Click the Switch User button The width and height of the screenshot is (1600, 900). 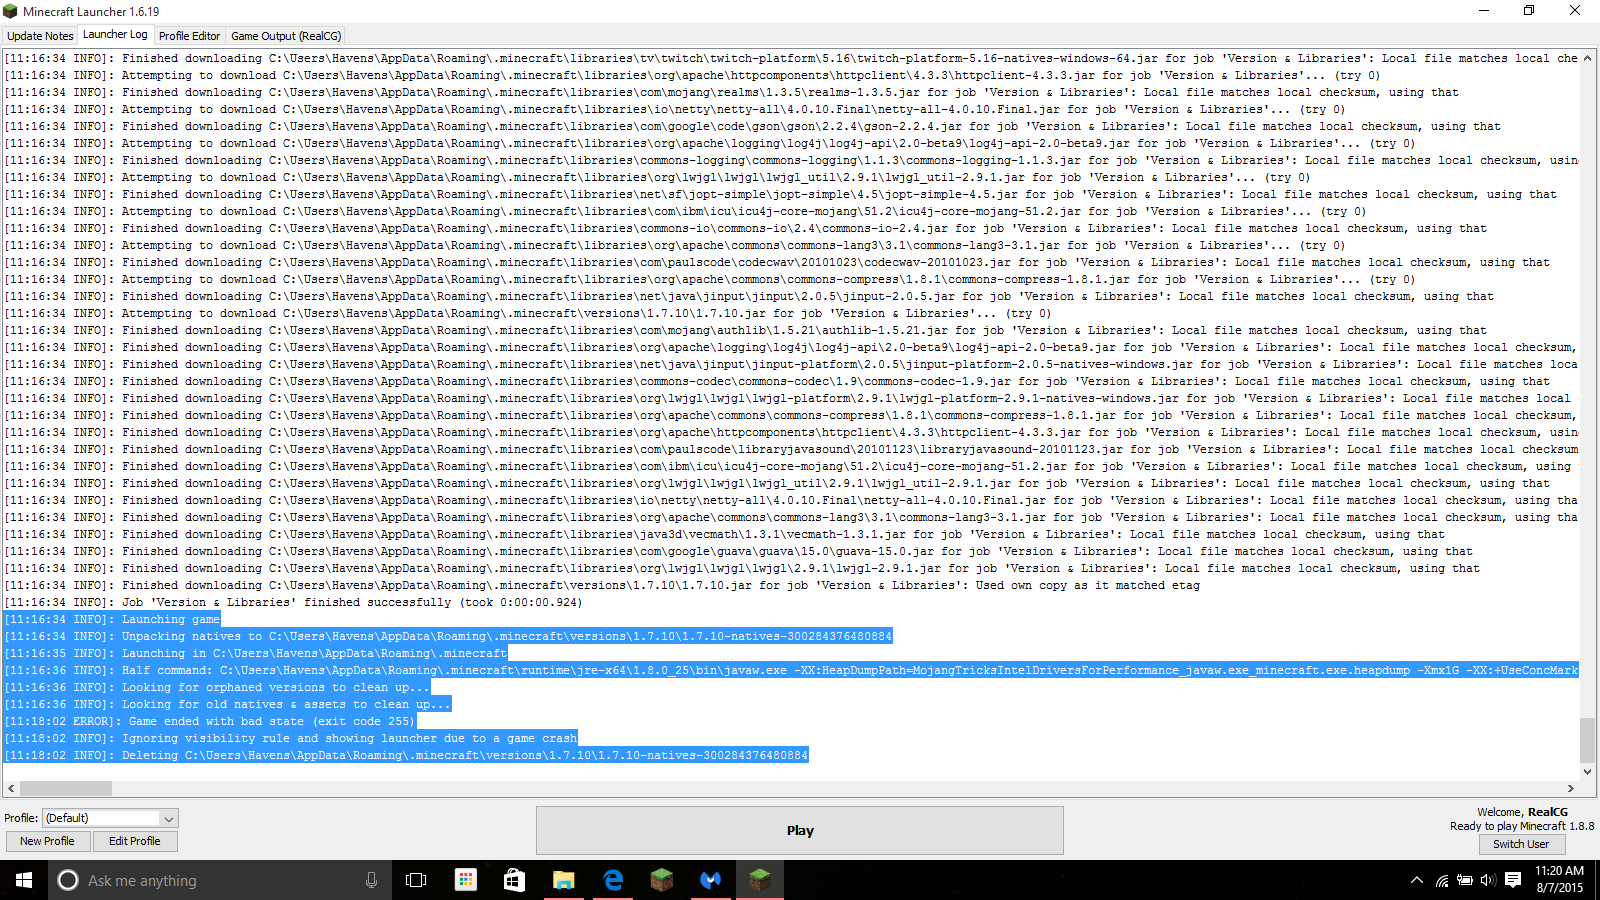(1521, 844)
